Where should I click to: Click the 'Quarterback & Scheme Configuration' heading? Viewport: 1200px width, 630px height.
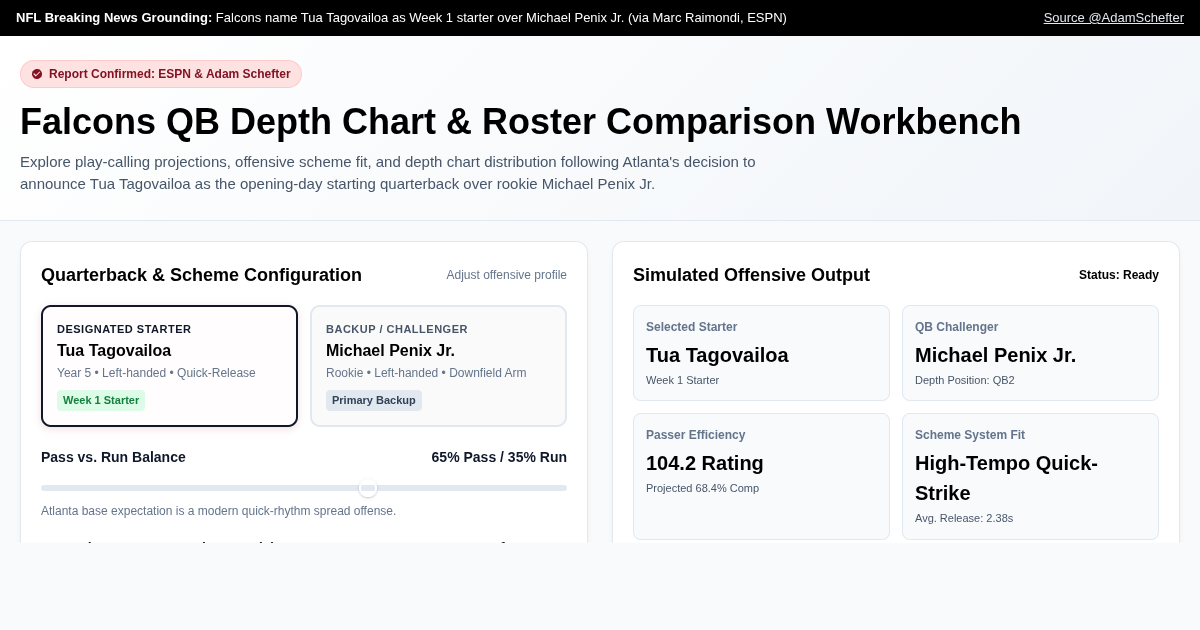pos(201,275)
